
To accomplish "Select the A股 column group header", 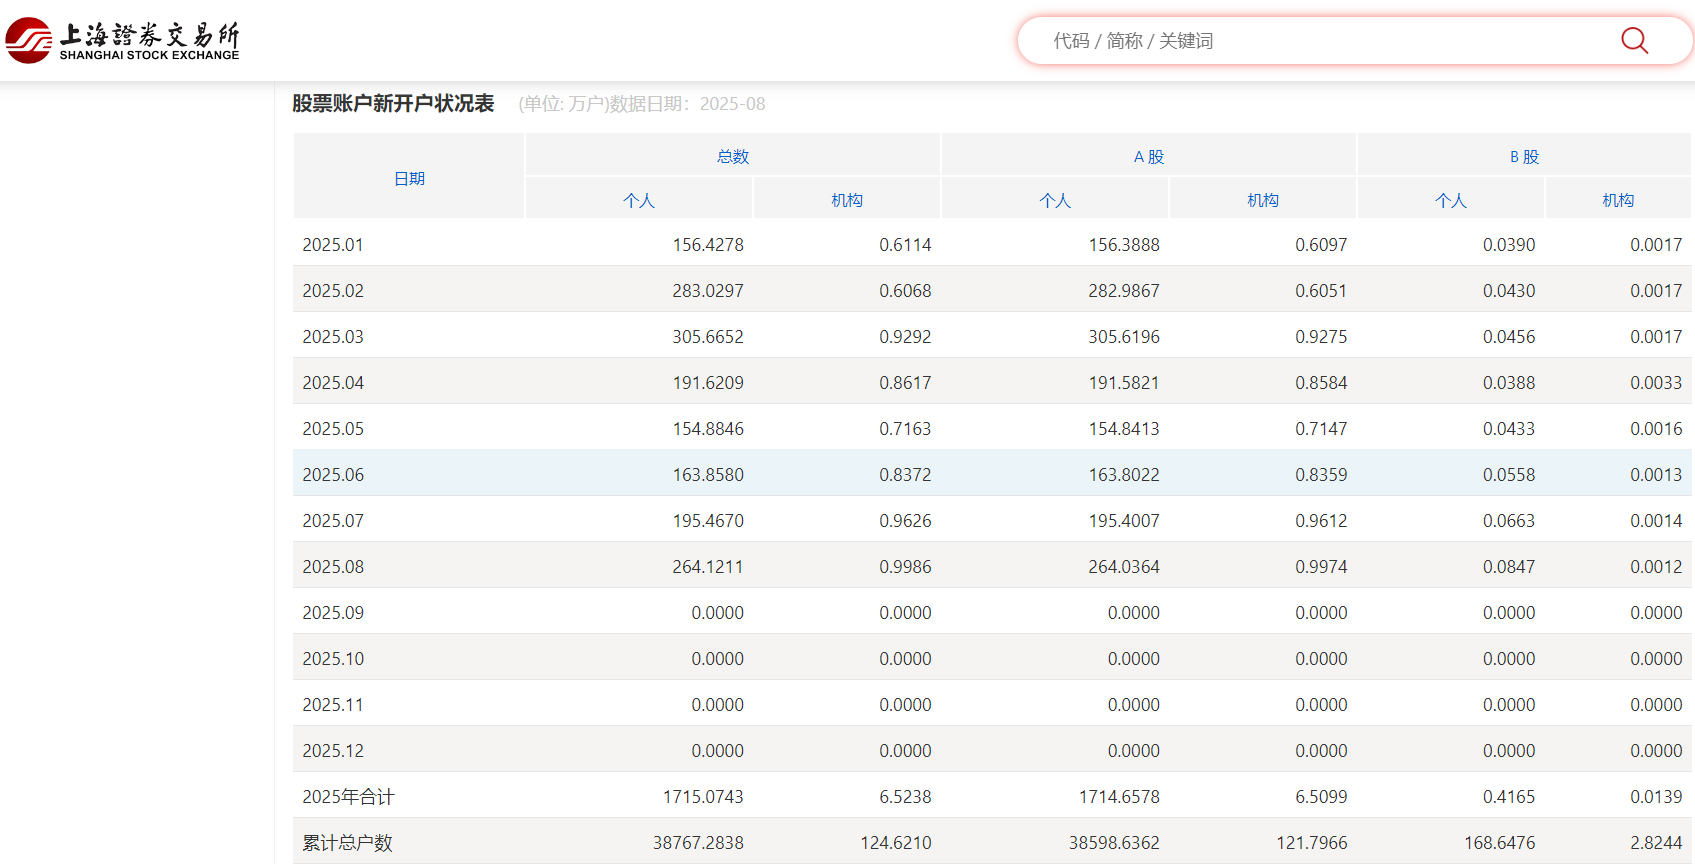I will pos(1148,156).
